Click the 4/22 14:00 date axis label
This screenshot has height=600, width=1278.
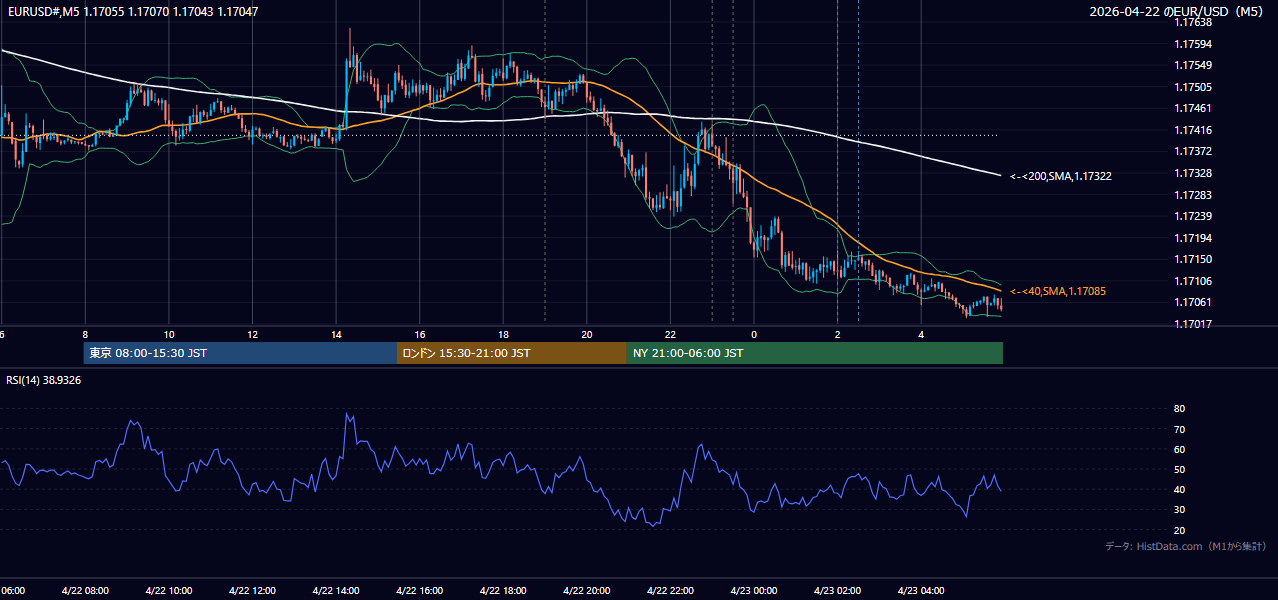[336, 591]
